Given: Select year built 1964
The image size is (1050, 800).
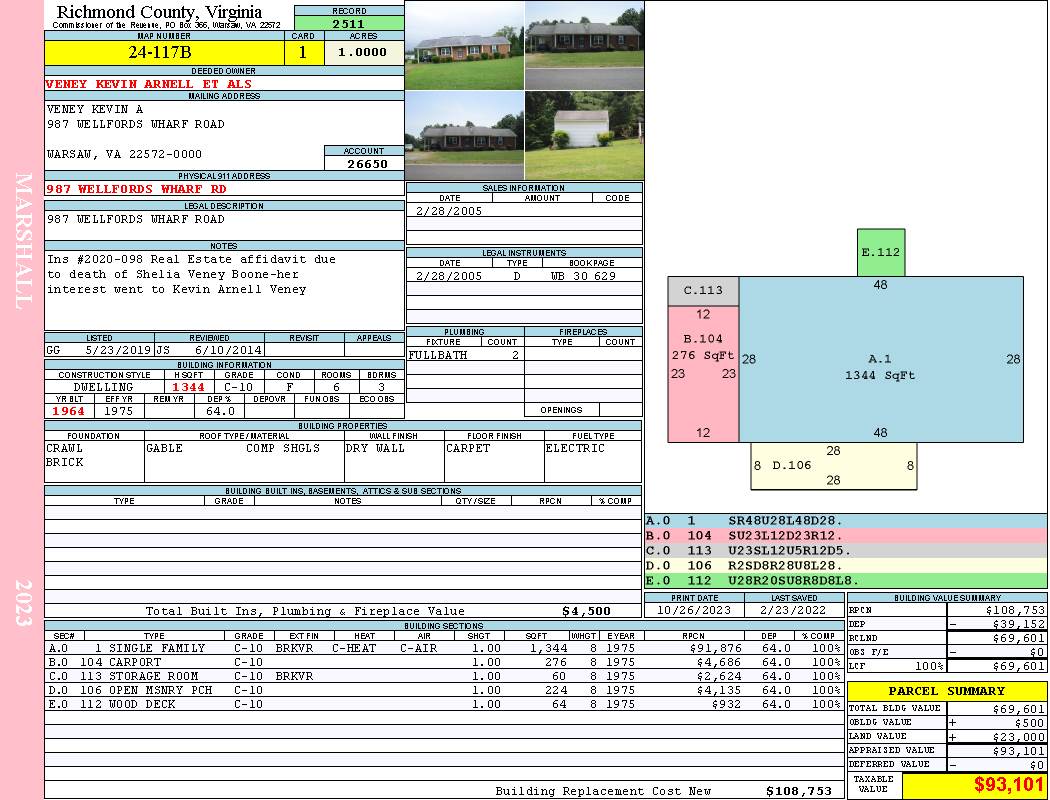Looking at the screenshot, I should [68, 411].
